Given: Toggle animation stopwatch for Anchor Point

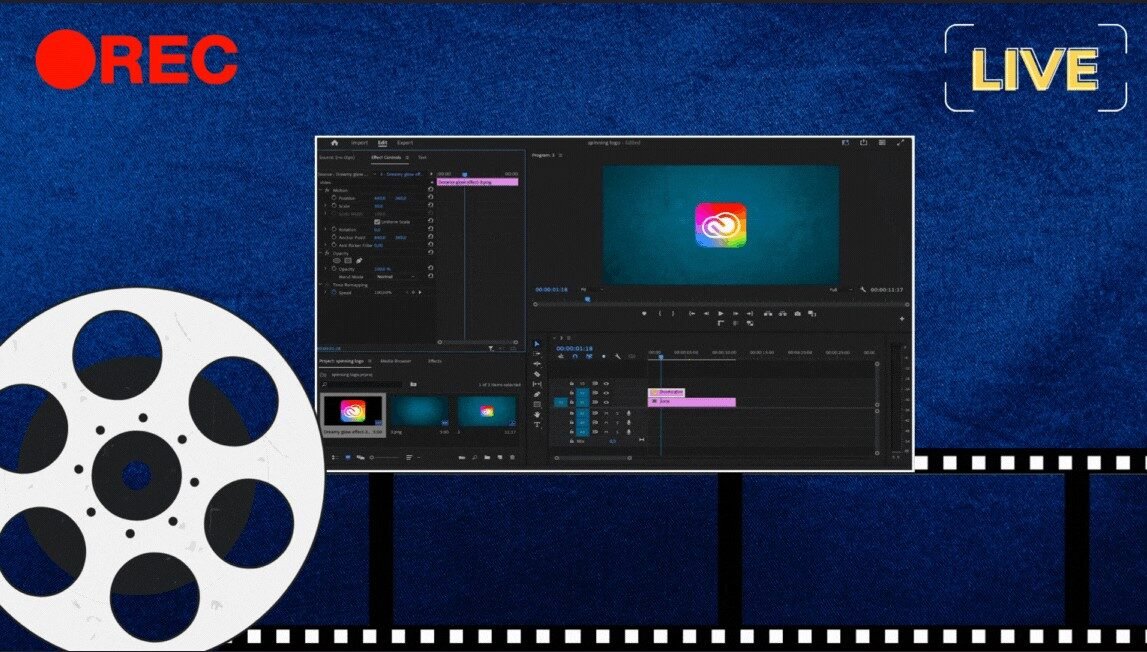Looking at the screenshot, I should [x=334, y=238].
